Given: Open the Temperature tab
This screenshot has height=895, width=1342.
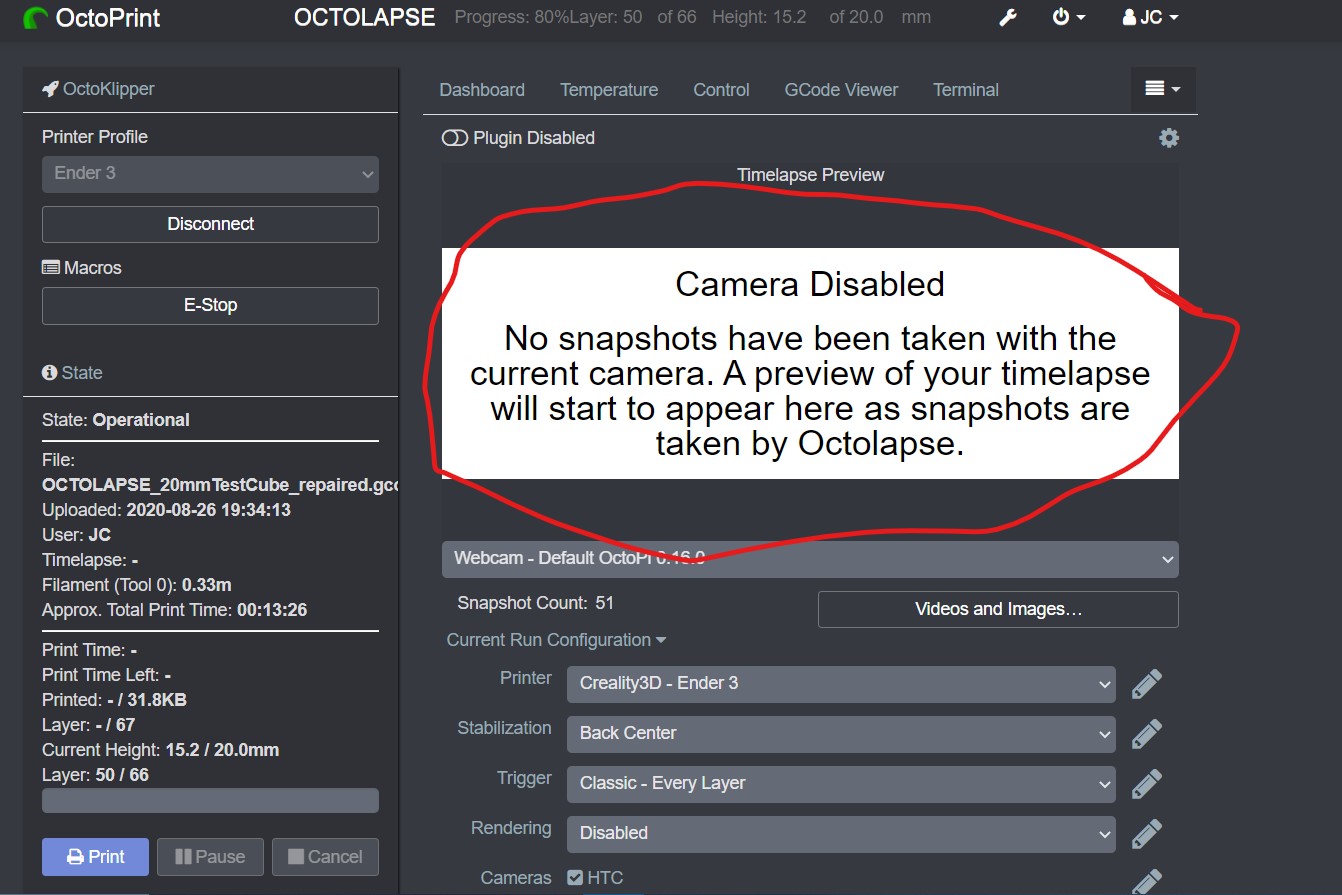Looking at the screenshot, I should pos(609,89).
